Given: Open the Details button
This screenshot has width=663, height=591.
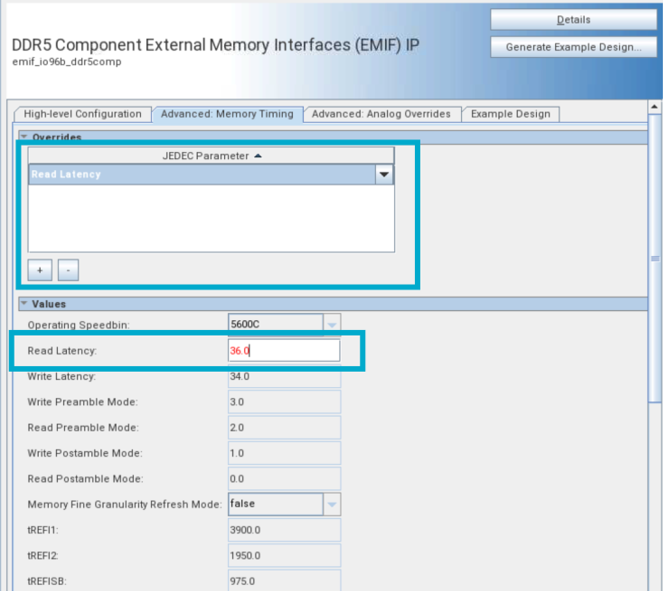Looking at the screenshot, I should pos(573,19).
